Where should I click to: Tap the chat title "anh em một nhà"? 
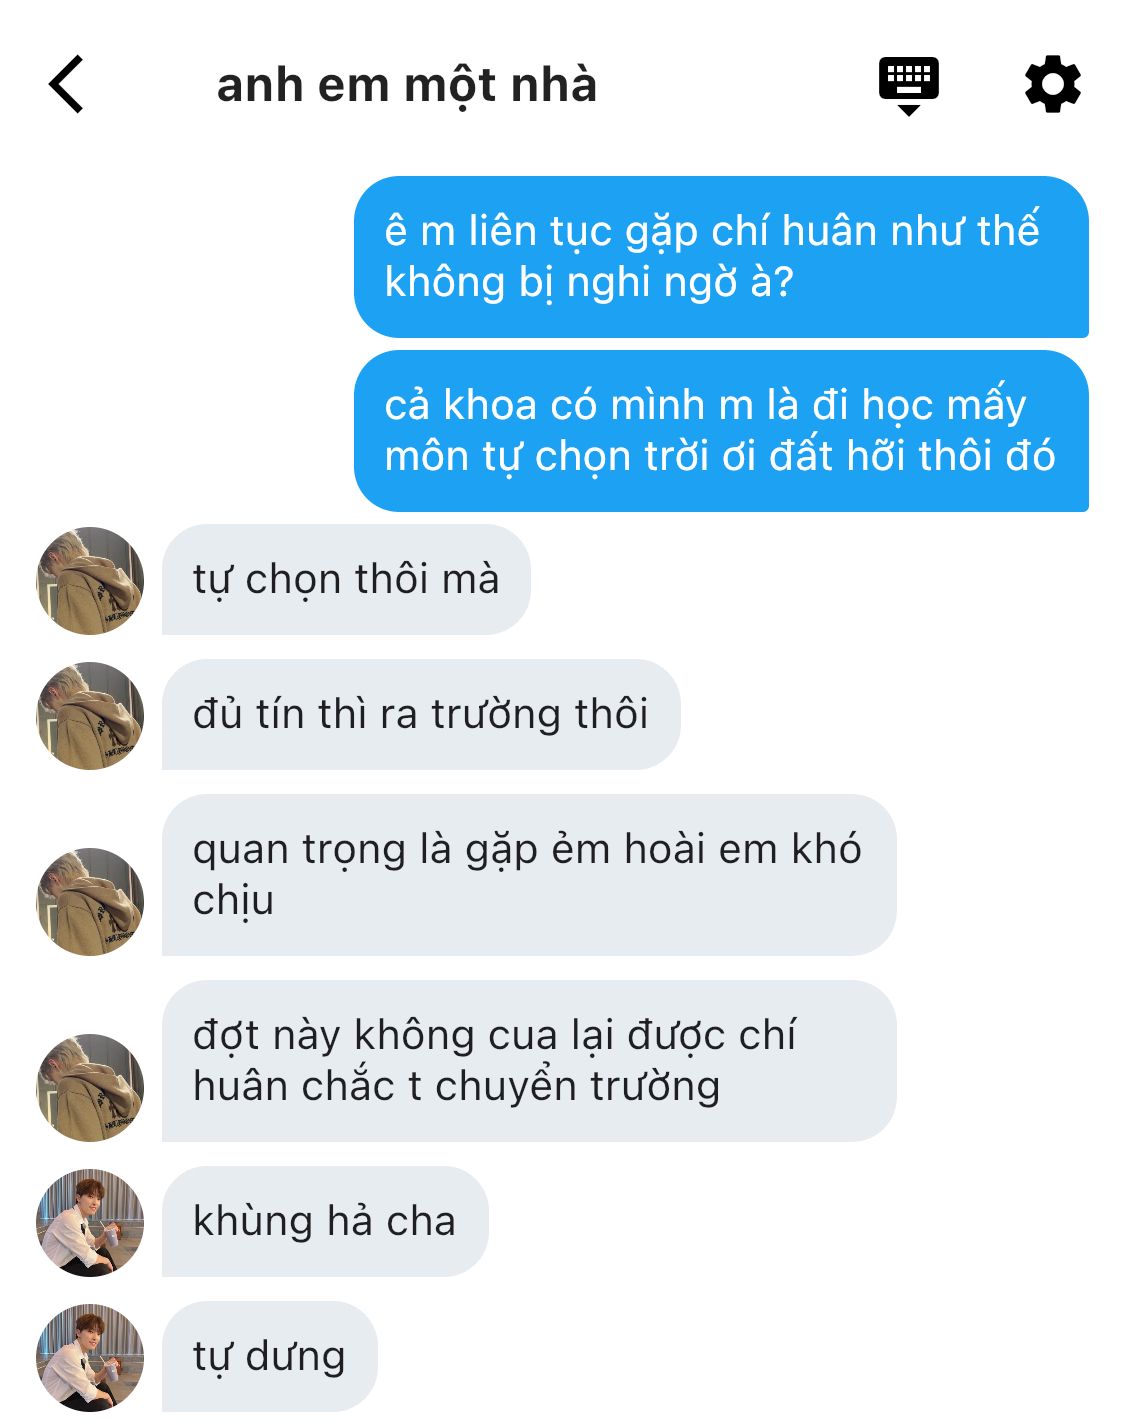[x=407, y=86]
